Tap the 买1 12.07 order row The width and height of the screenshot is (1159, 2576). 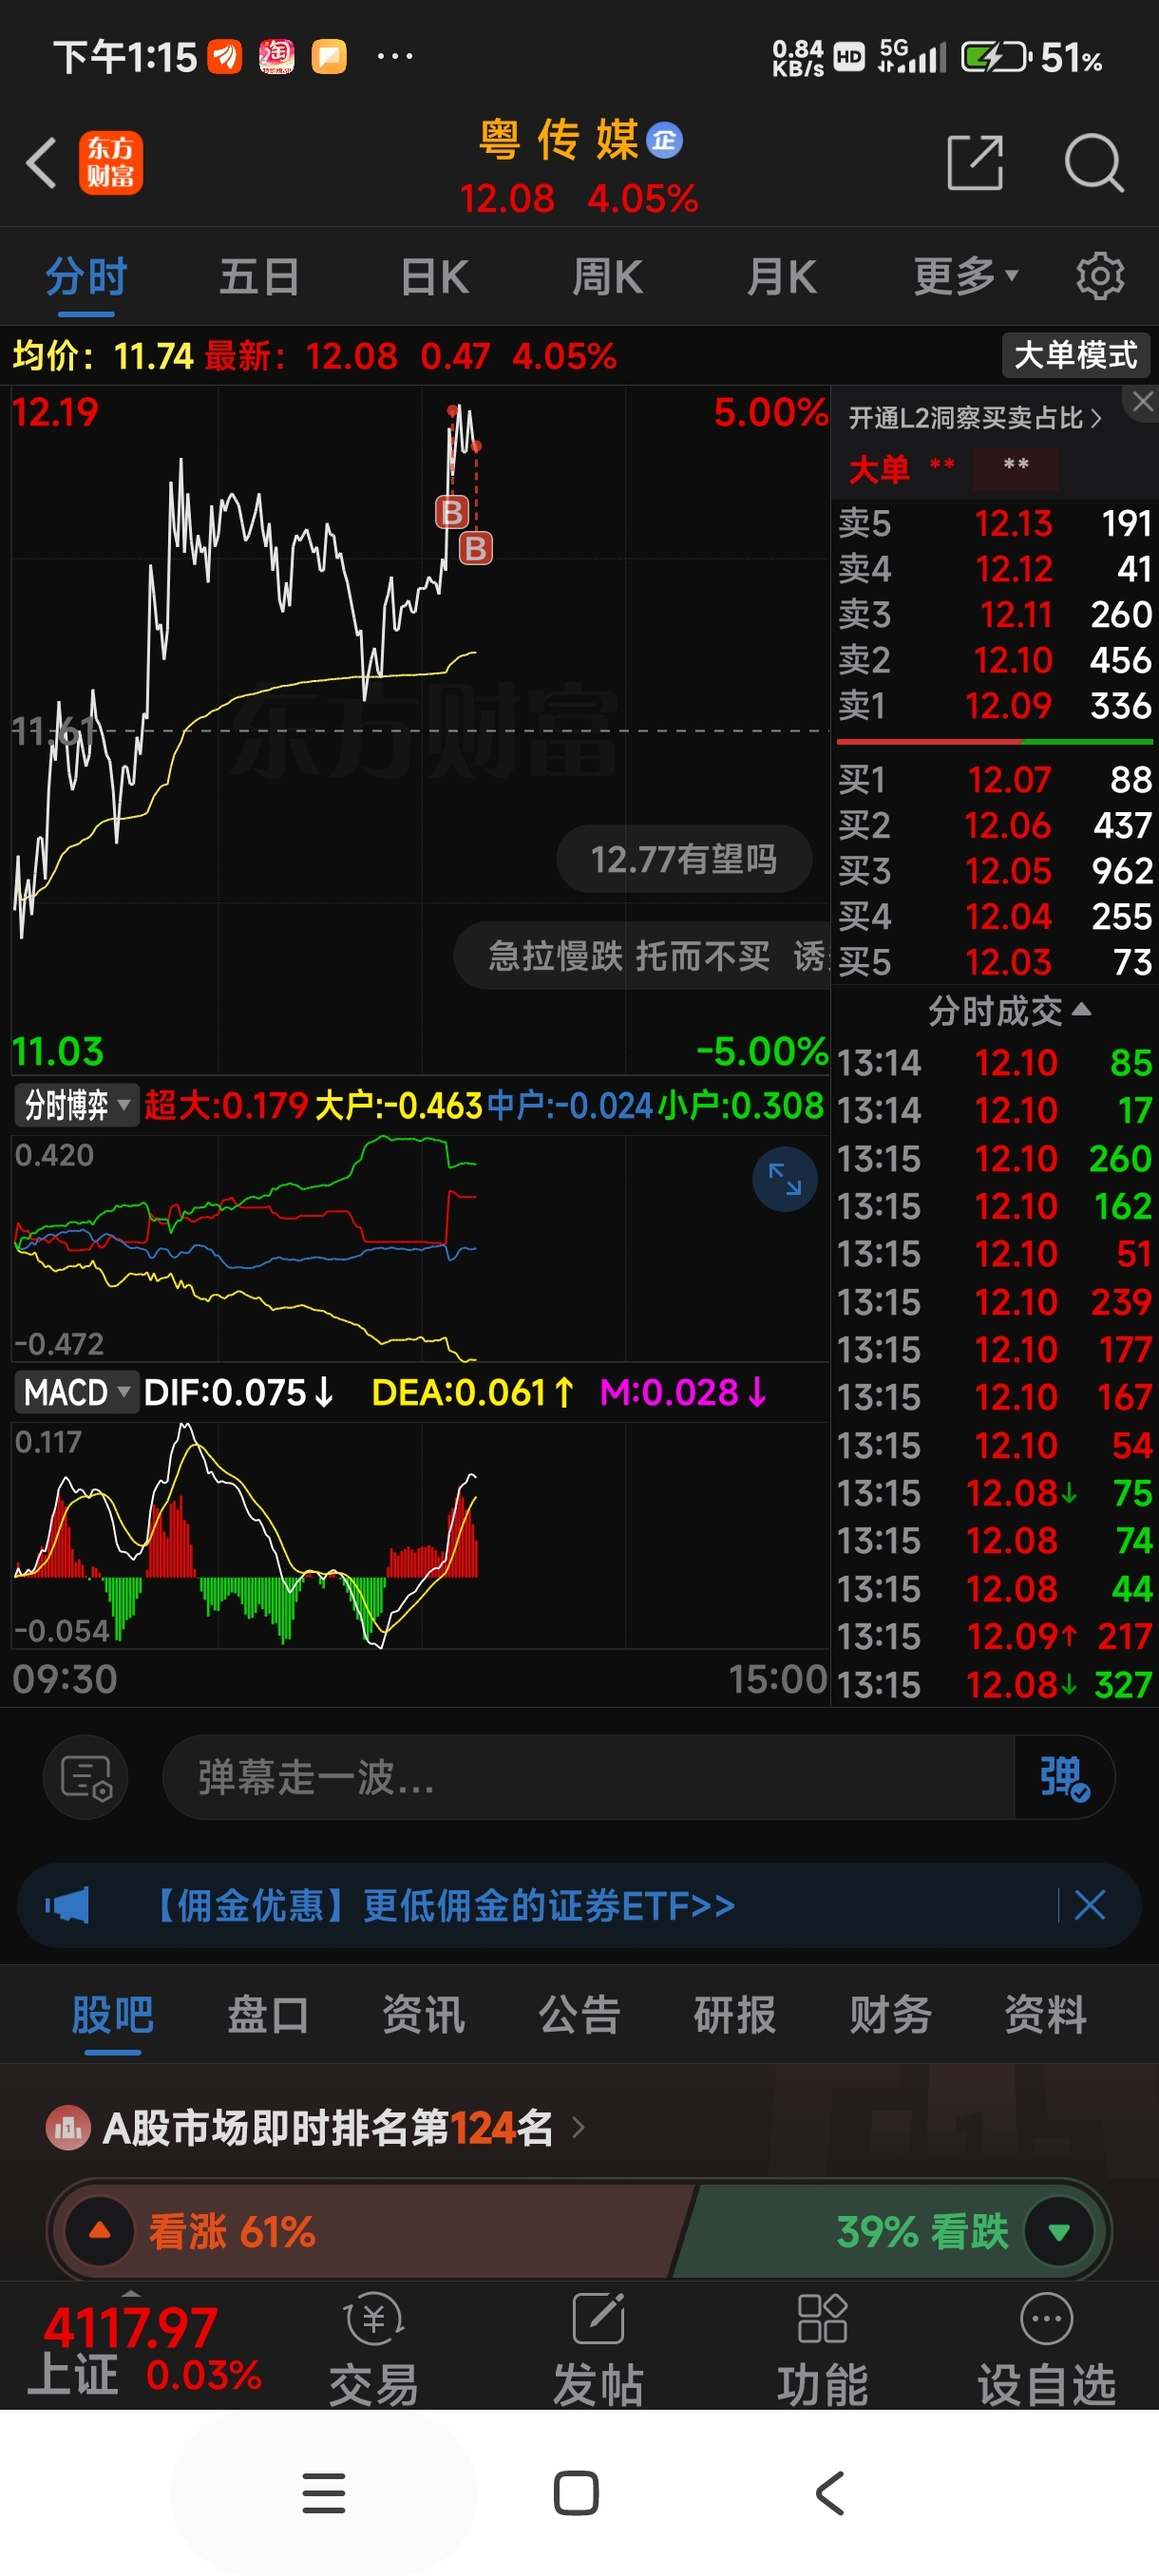point(994,779)
